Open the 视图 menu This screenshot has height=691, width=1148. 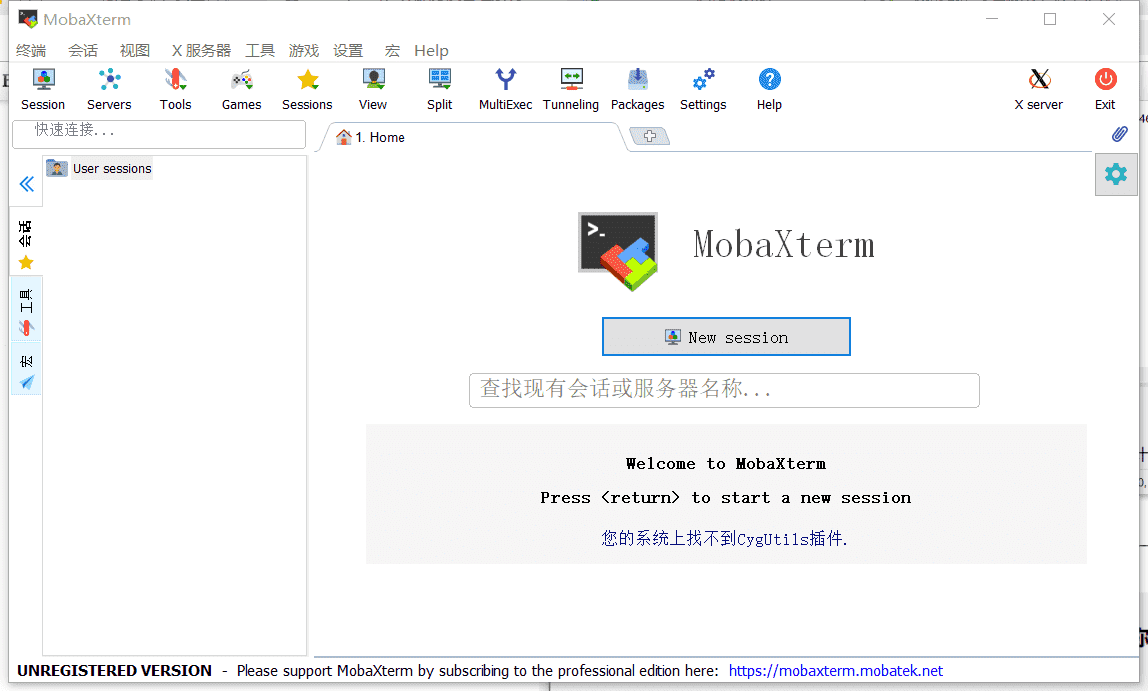click(135, 51)
